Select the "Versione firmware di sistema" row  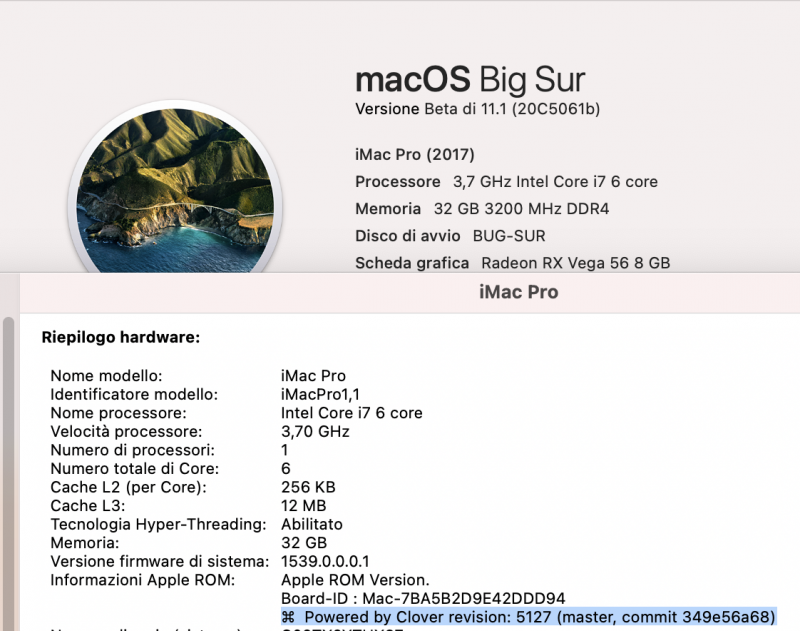[200, 561]
